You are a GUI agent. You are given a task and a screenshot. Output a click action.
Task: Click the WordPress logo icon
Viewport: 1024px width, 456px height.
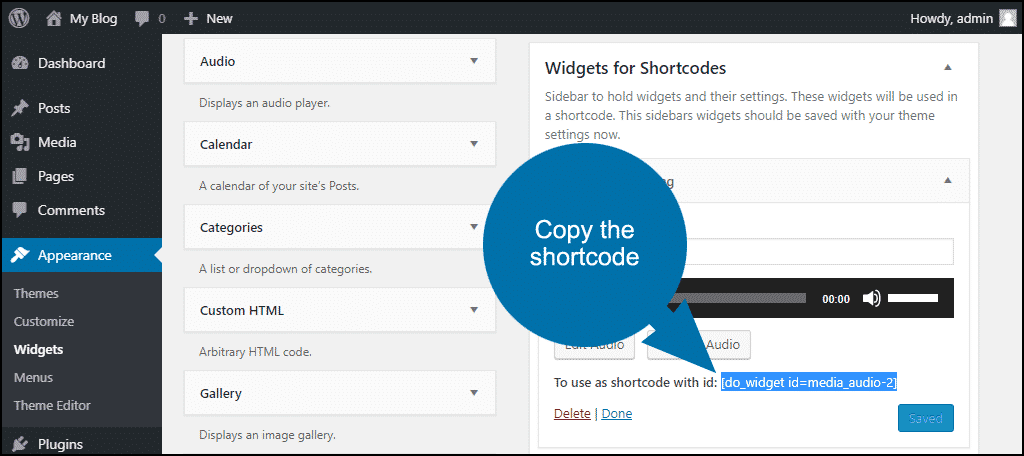[19, 18]
